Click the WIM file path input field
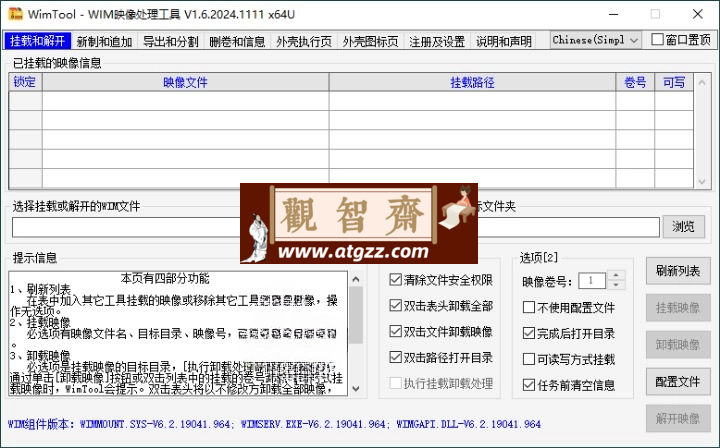This screenshot has width=720, height=448. (x=126, y=227)
